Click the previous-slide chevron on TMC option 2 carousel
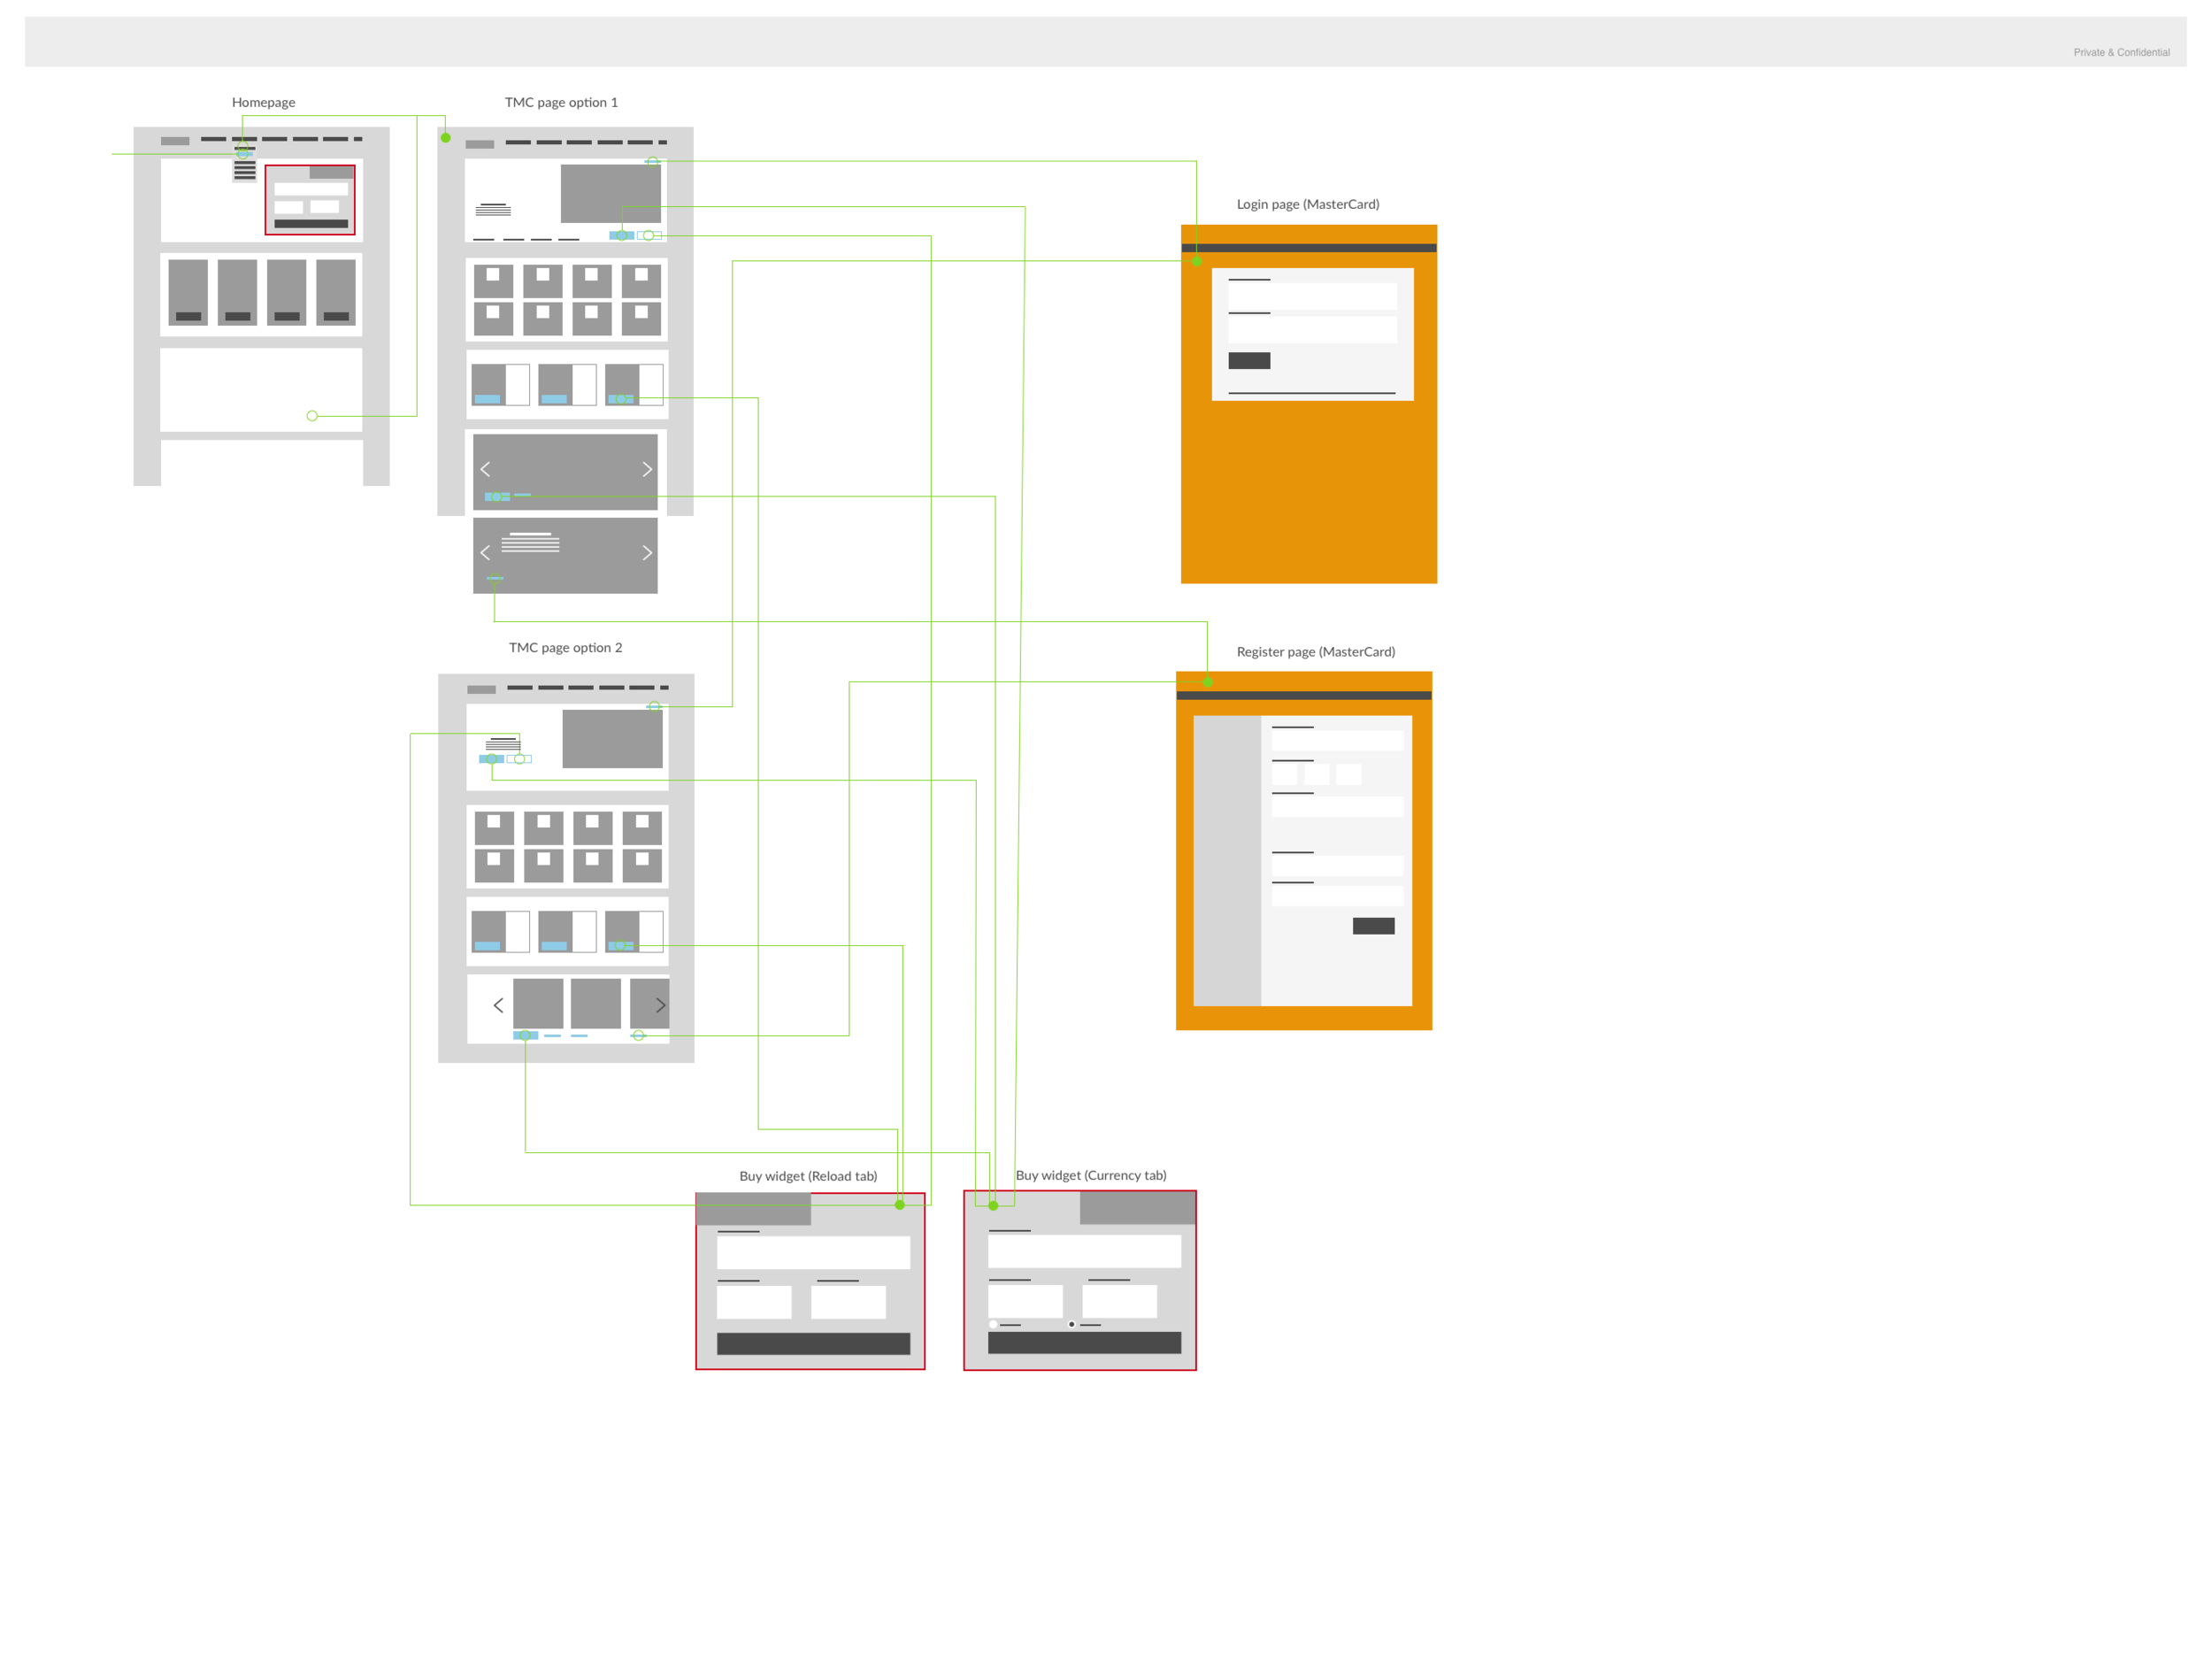This screenshot has height=1670, width=2212. (x=498, y=1005)
